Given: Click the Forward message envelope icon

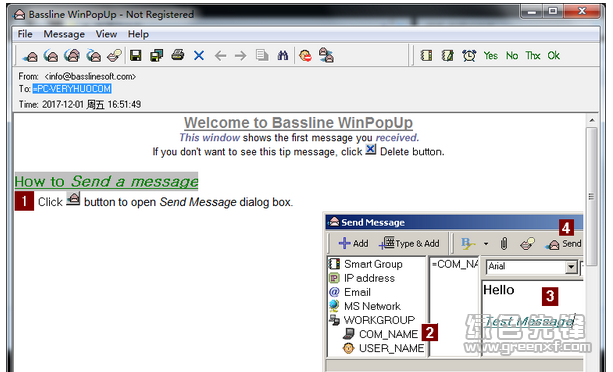Looking at the screenshot, I should tap(93, 56).
